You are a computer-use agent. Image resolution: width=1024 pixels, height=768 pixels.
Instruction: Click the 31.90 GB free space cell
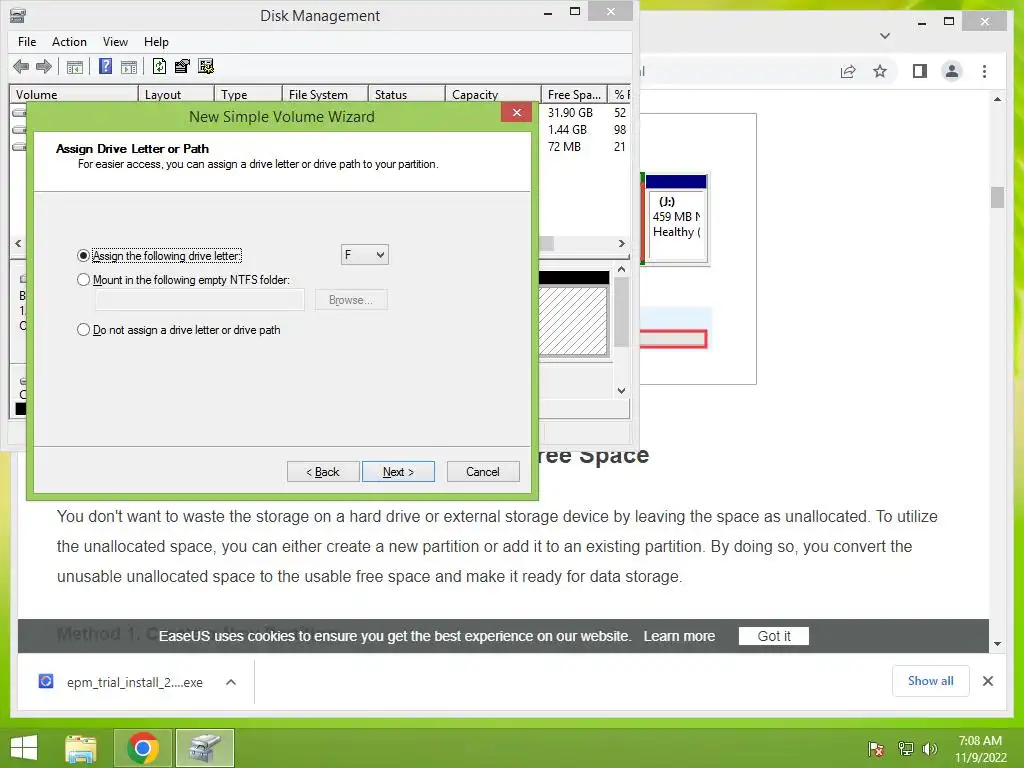(x=570, y=112)
